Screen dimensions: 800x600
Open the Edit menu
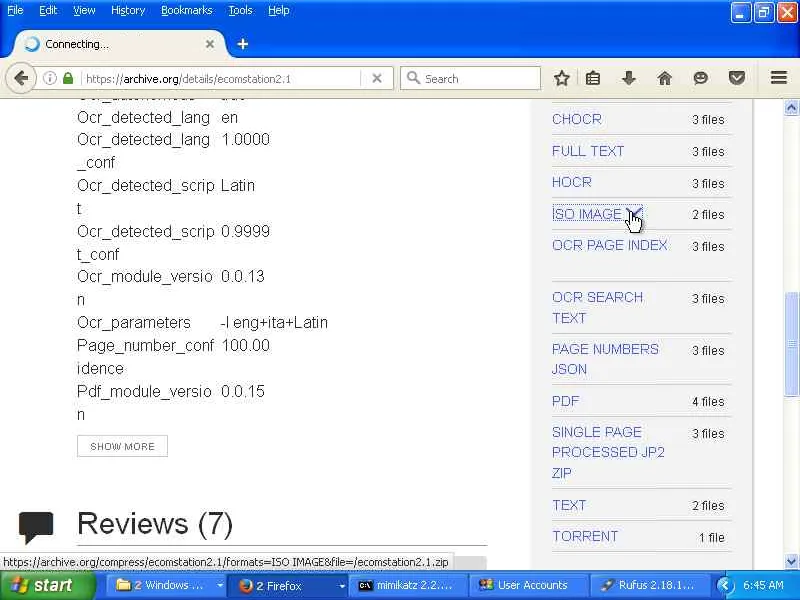tap(48, 10)
